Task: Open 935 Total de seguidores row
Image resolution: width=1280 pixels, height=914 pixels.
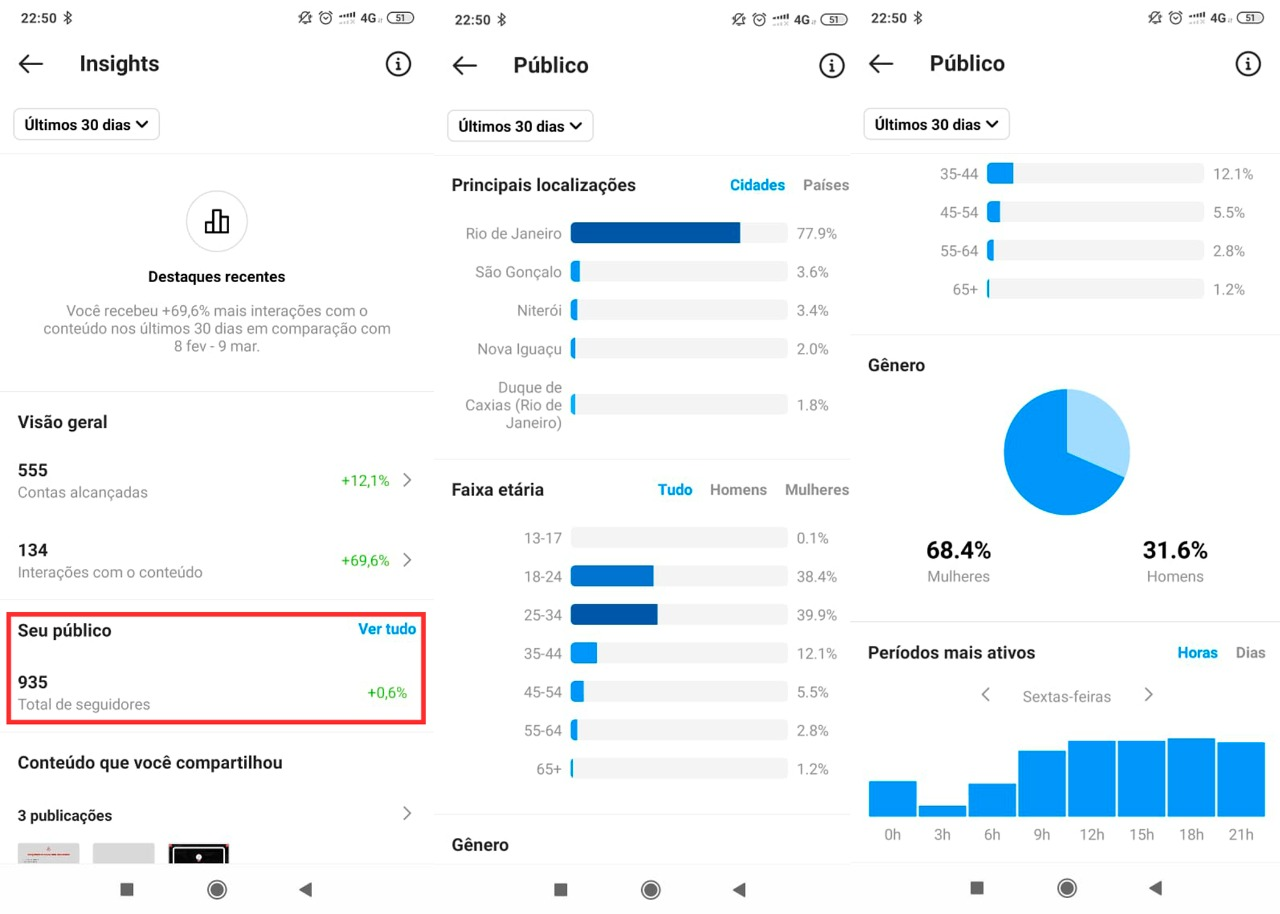Action: point(217,692)
